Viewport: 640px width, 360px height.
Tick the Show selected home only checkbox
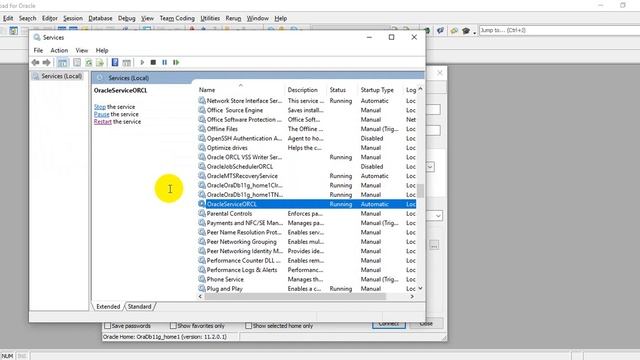(x=248, y=326)
